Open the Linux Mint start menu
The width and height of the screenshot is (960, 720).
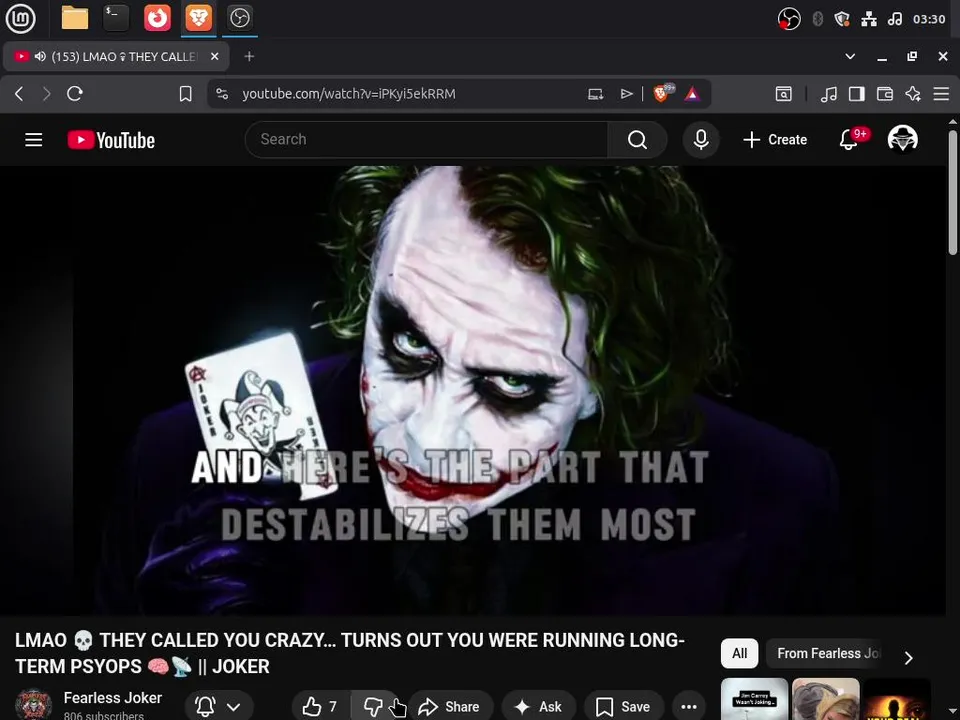coord(20,18)
